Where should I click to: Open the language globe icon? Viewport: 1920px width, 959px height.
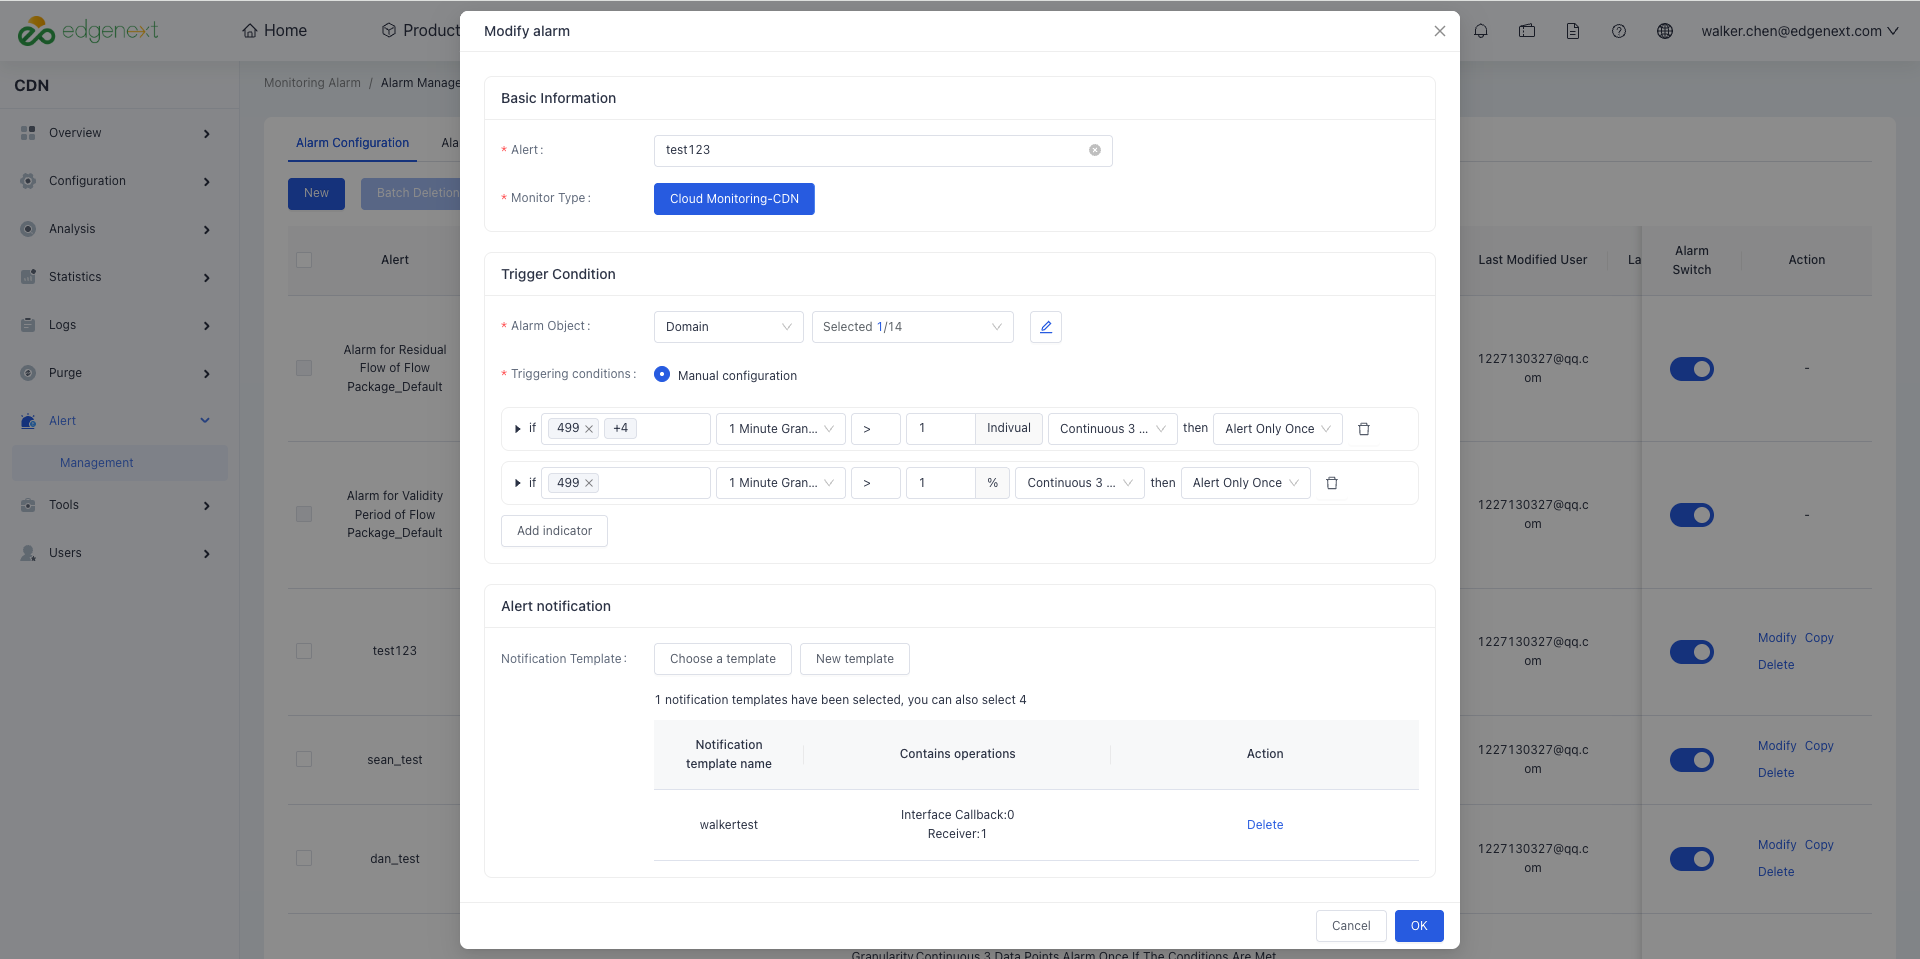1665,31
